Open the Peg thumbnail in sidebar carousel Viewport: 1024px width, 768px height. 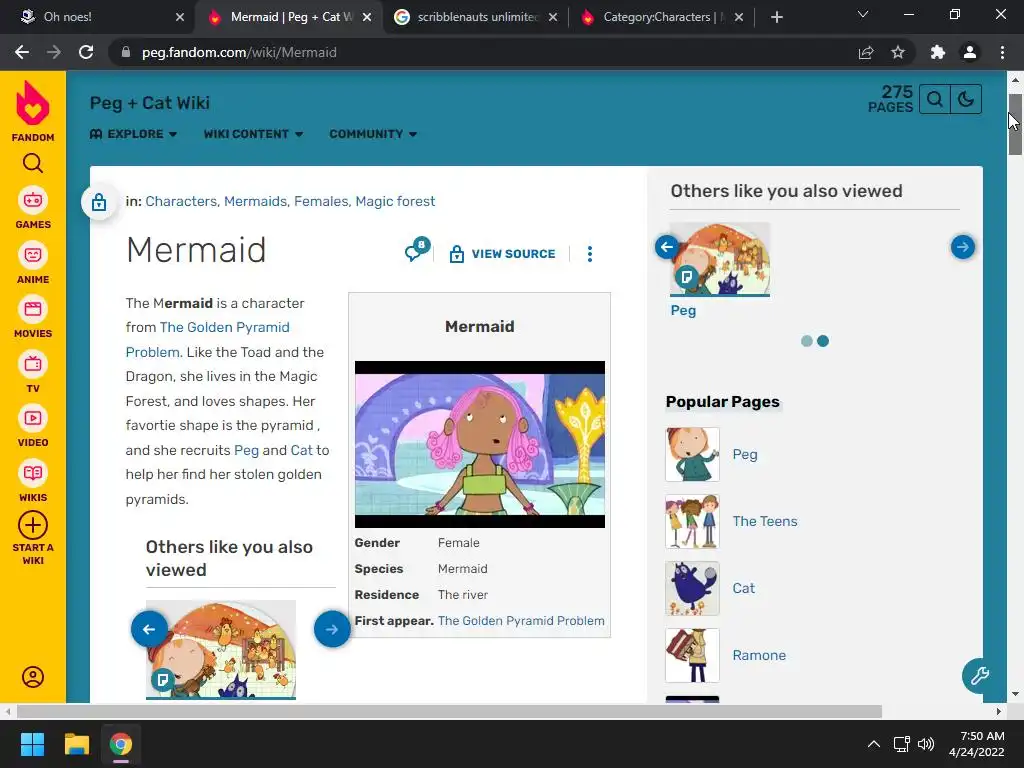tap(720, 259)
